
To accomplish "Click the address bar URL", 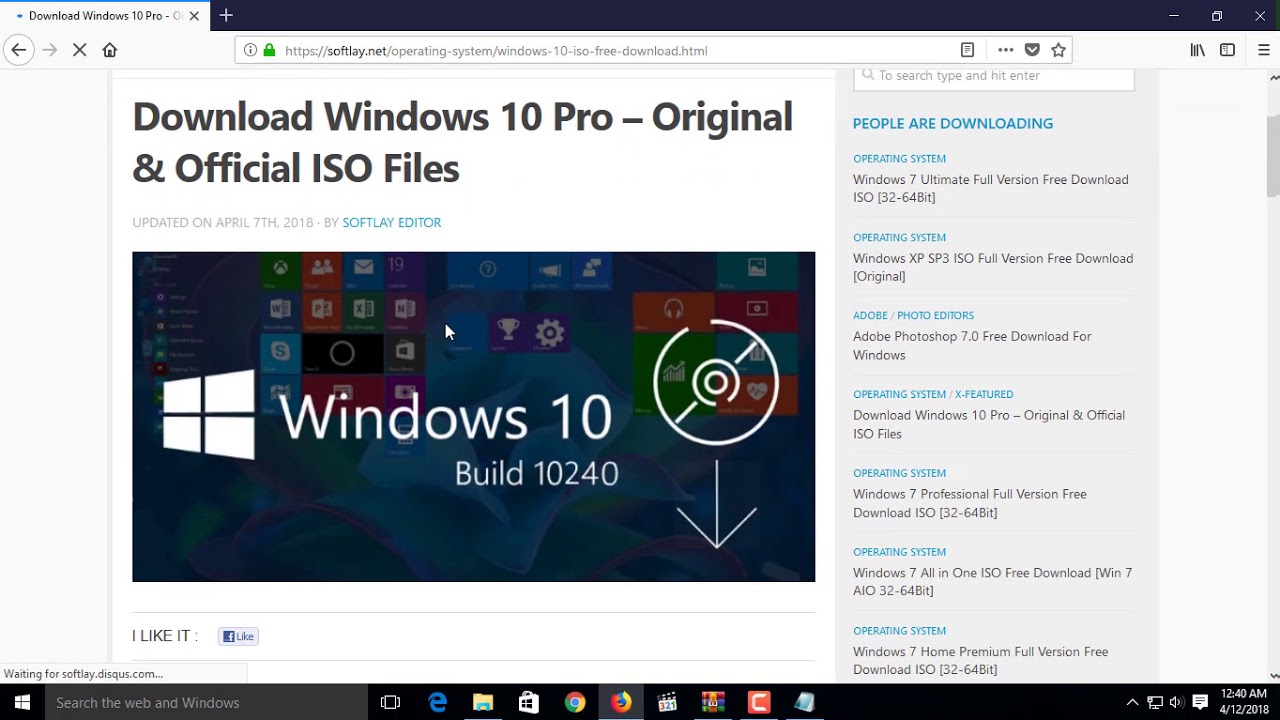I will (495, 50).
